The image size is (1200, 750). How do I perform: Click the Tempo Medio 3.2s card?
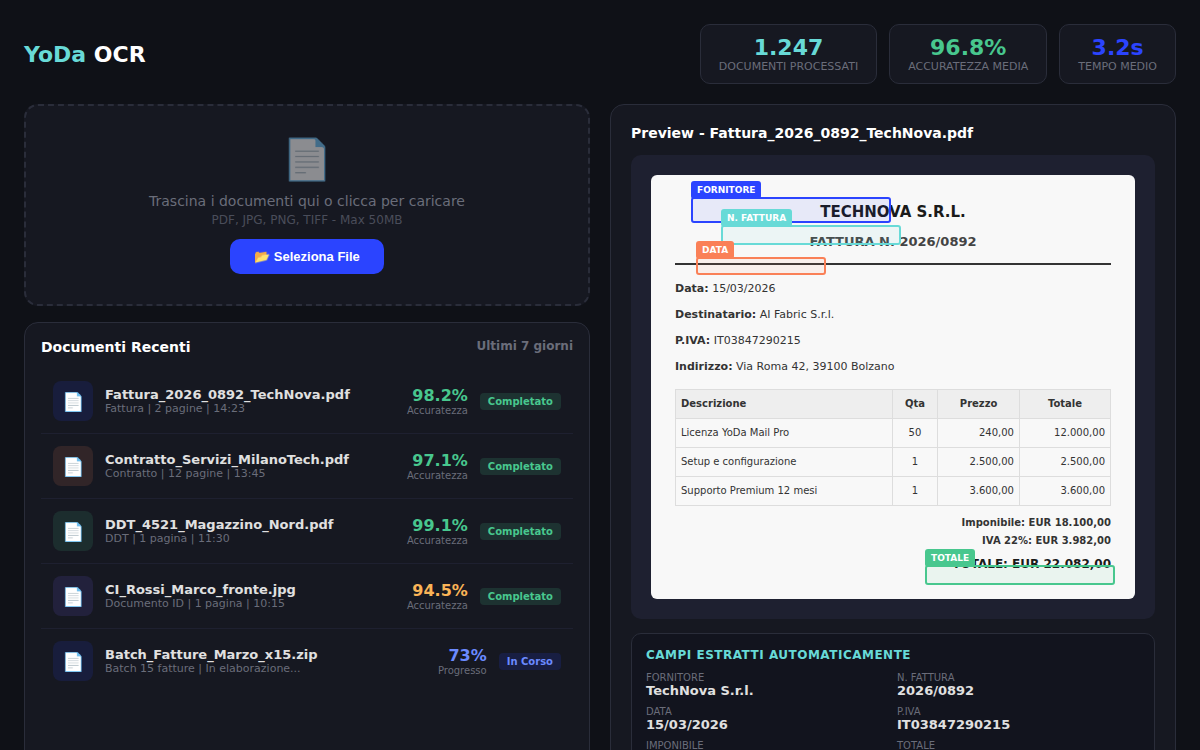tap(1117, 54)
